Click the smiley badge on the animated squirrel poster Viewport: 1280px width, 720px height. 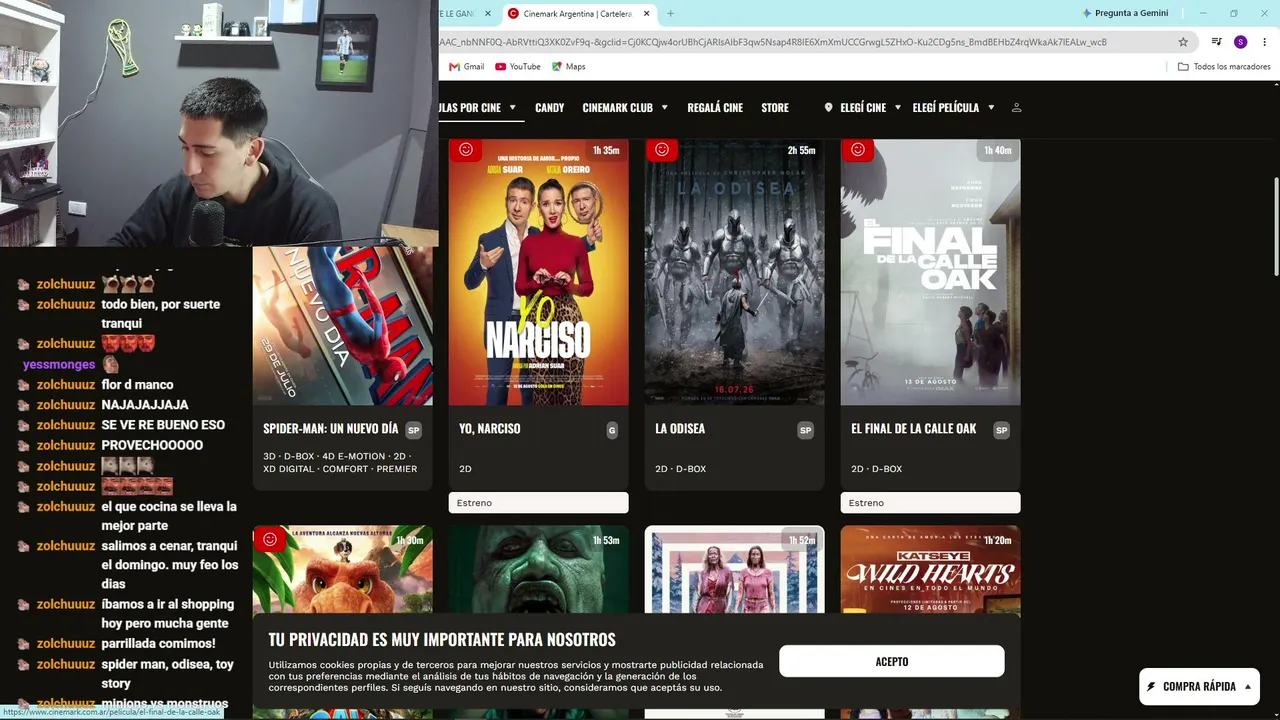tap(270, 540)
